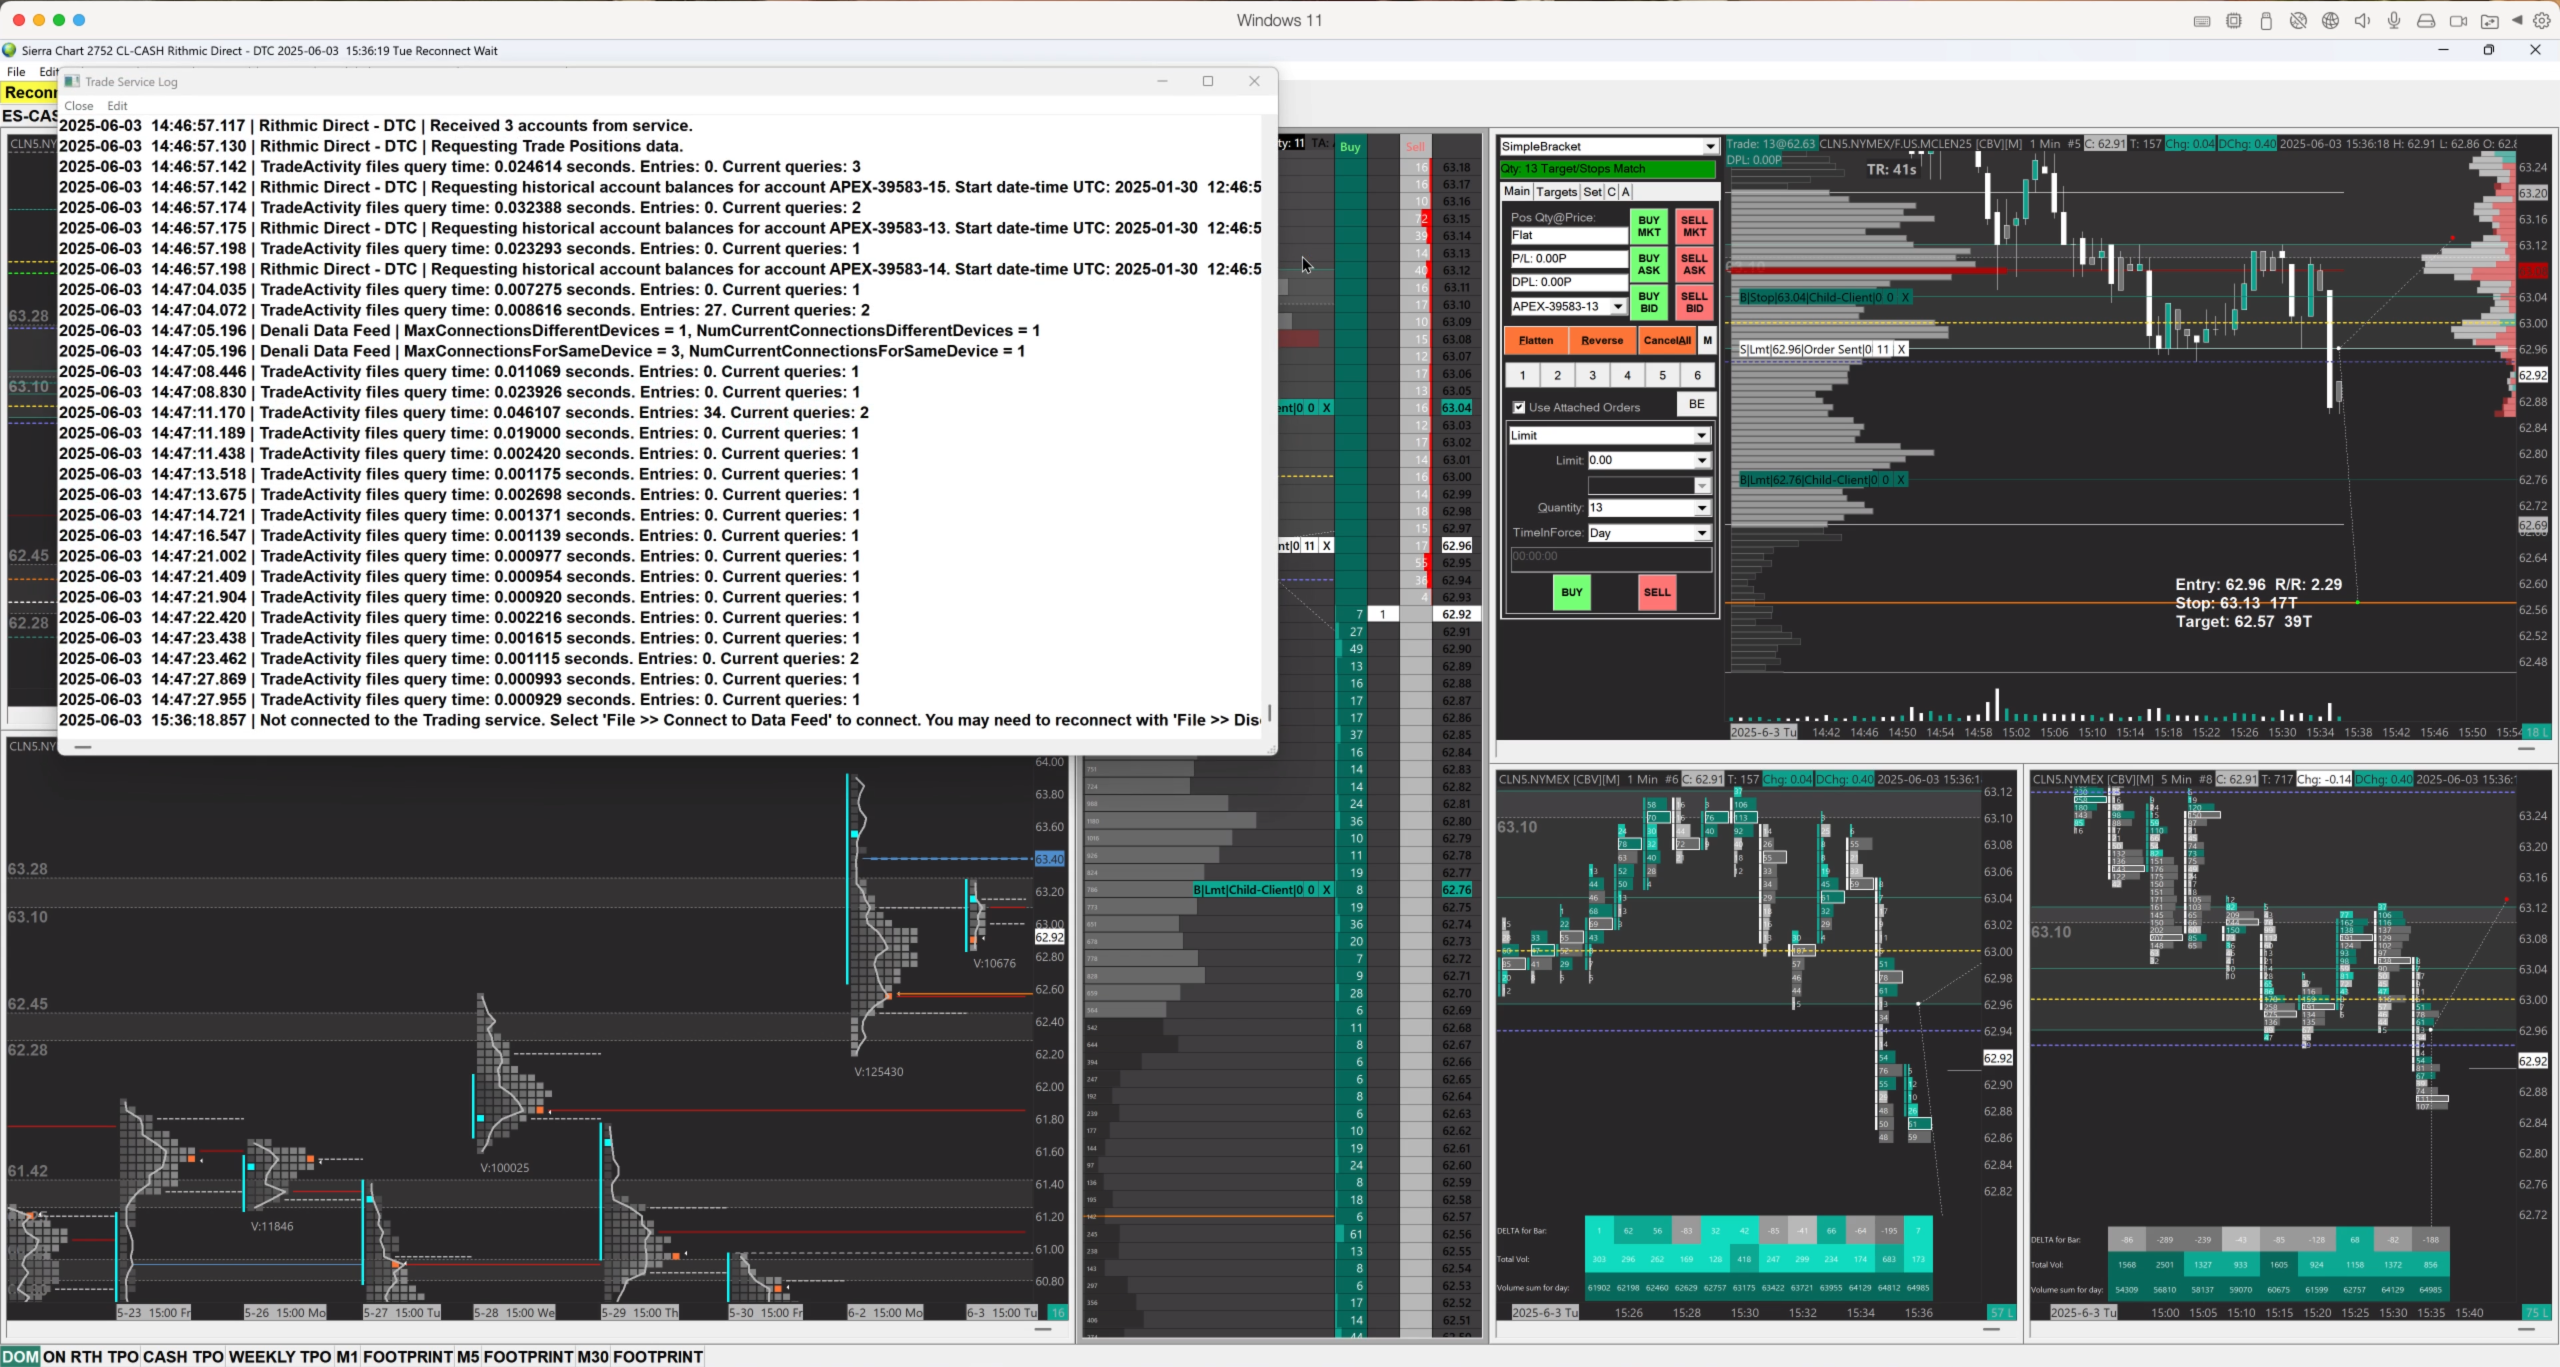
Task: Click the network globe icon in VM toolbar
Action: pos(2330,21)
